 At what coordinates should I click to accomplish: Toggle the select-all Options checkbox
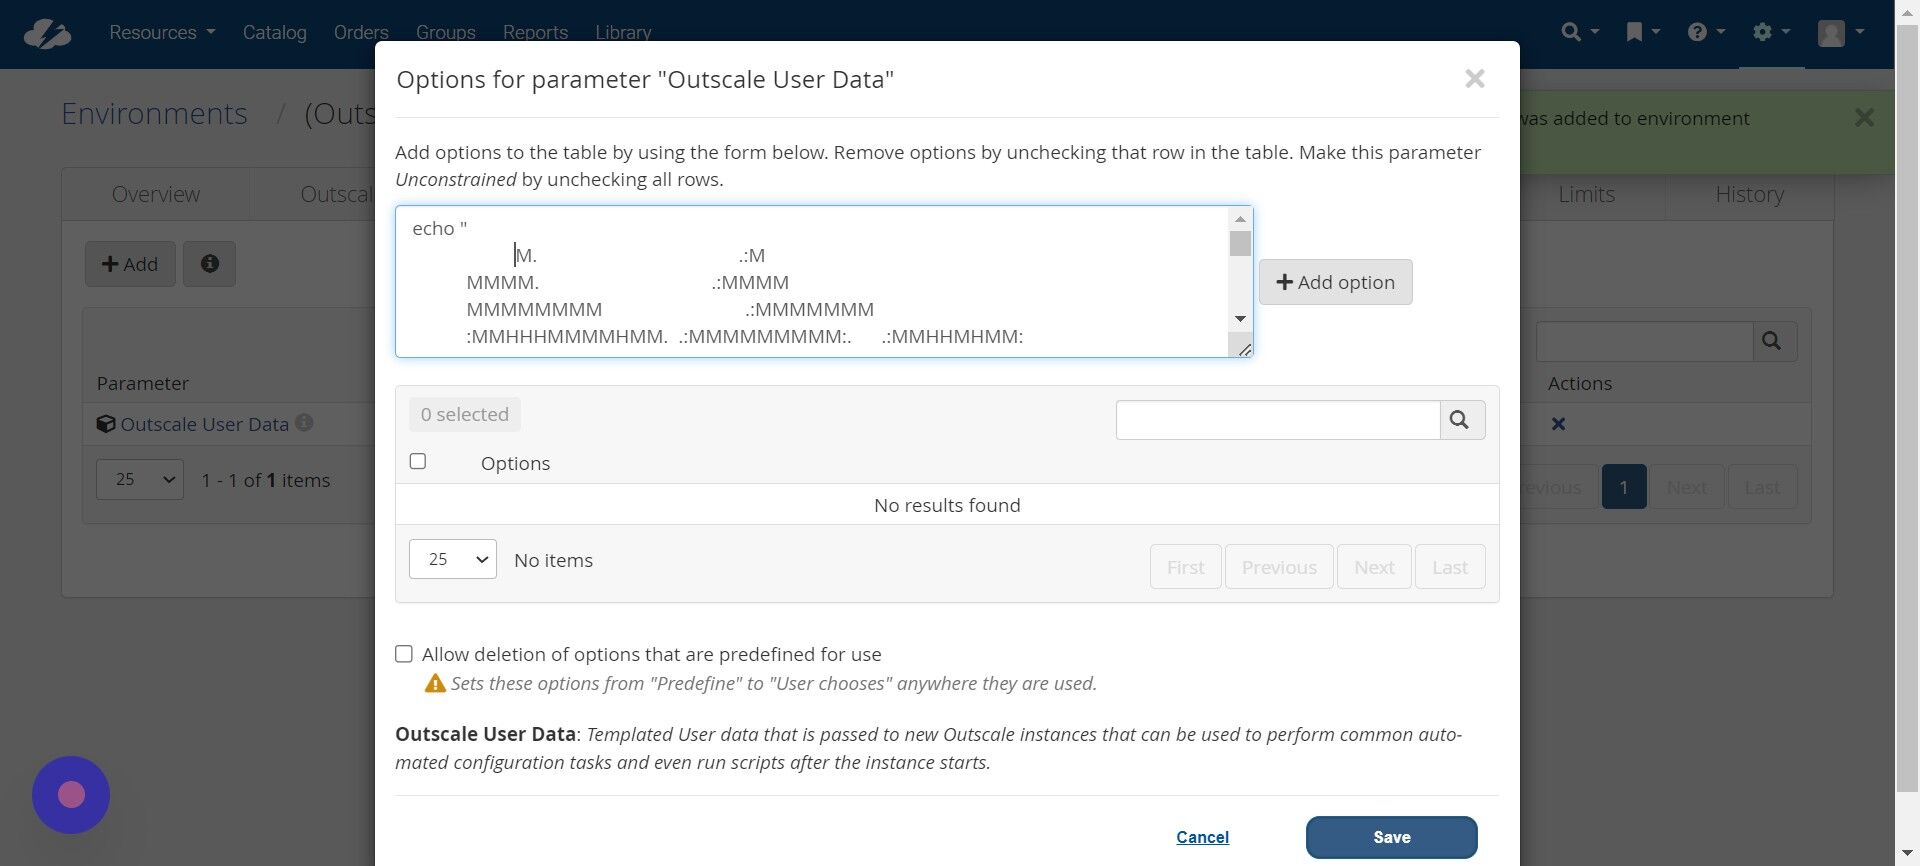[418, 461]
